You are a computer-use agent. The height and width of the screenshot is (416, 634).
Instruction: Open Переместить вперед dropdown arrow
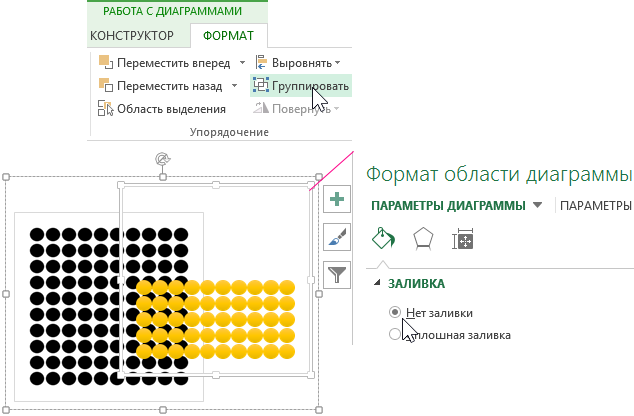coord(242,63)
